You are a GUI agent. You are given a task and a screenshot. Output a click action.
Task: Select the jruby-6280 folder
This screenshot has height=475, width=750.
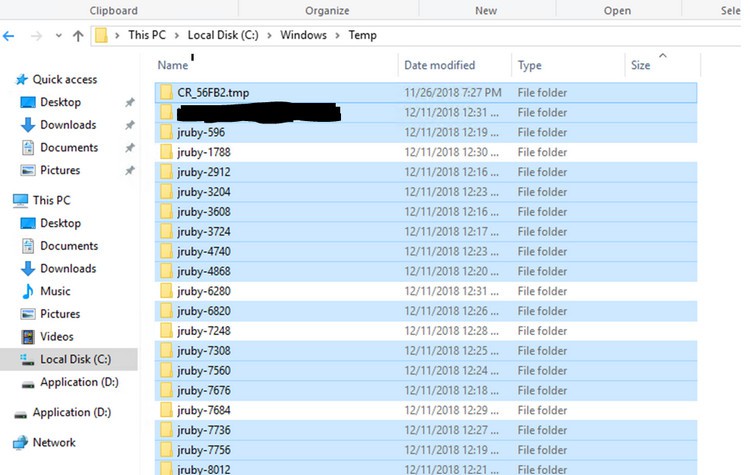(x=426, y=291)
